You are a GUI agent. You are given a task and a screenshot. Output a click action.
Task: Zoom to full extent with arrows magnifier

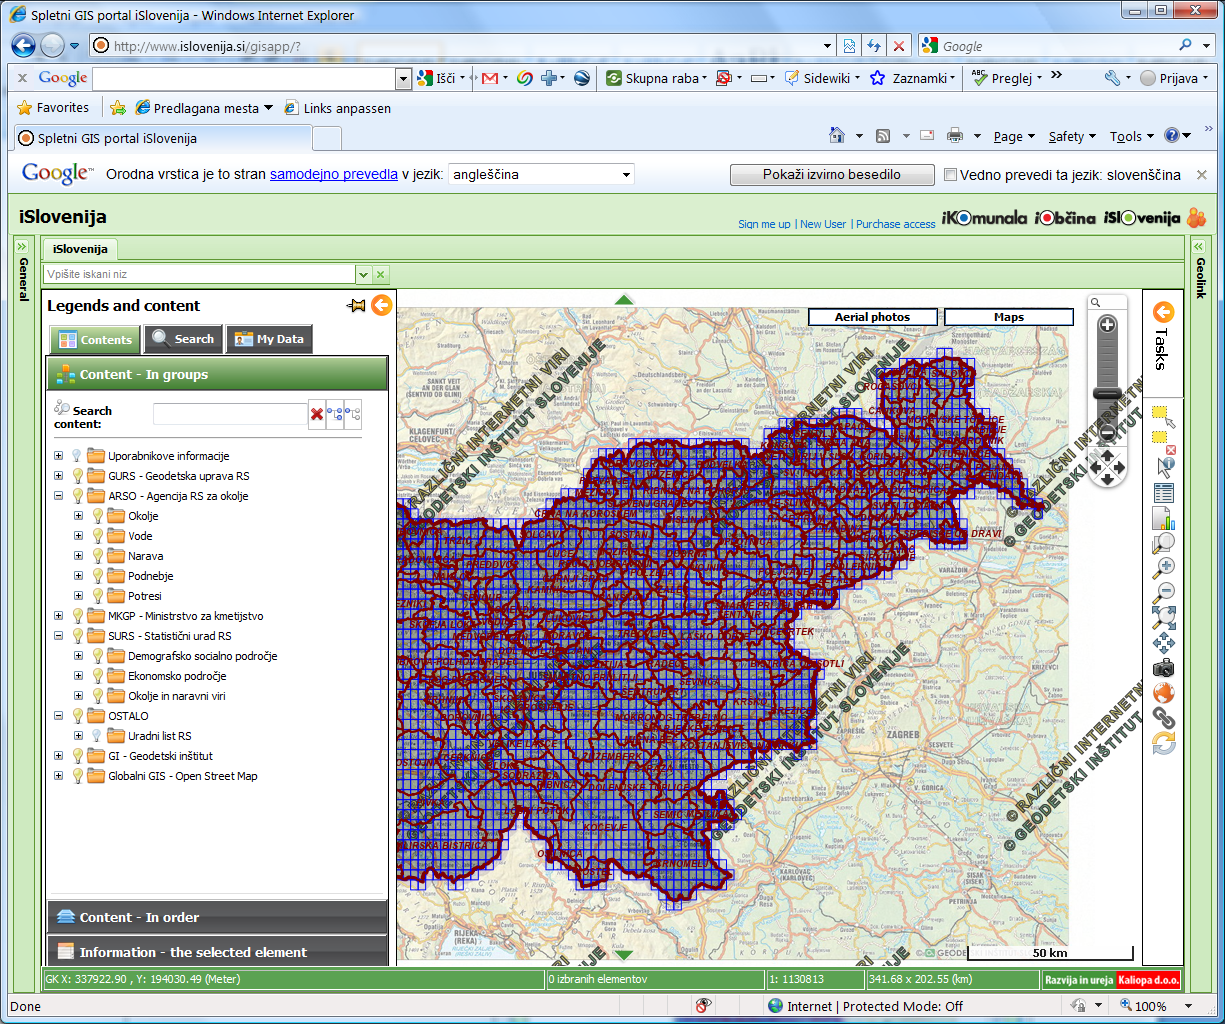(x=1163, y=618)
